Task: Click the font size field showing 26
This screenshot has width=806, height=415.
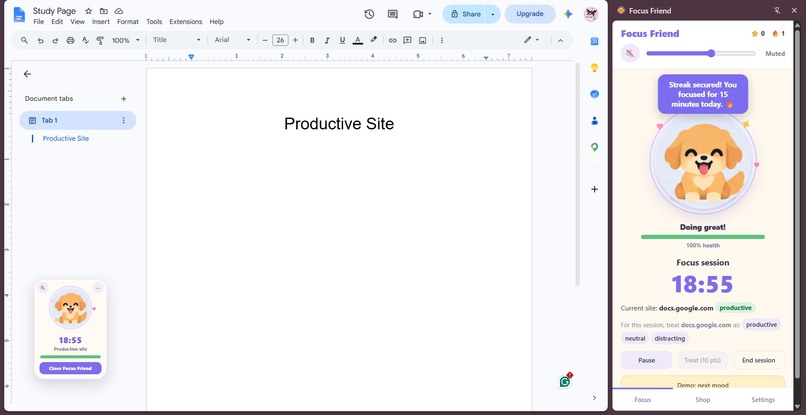Action: (280, 40)
